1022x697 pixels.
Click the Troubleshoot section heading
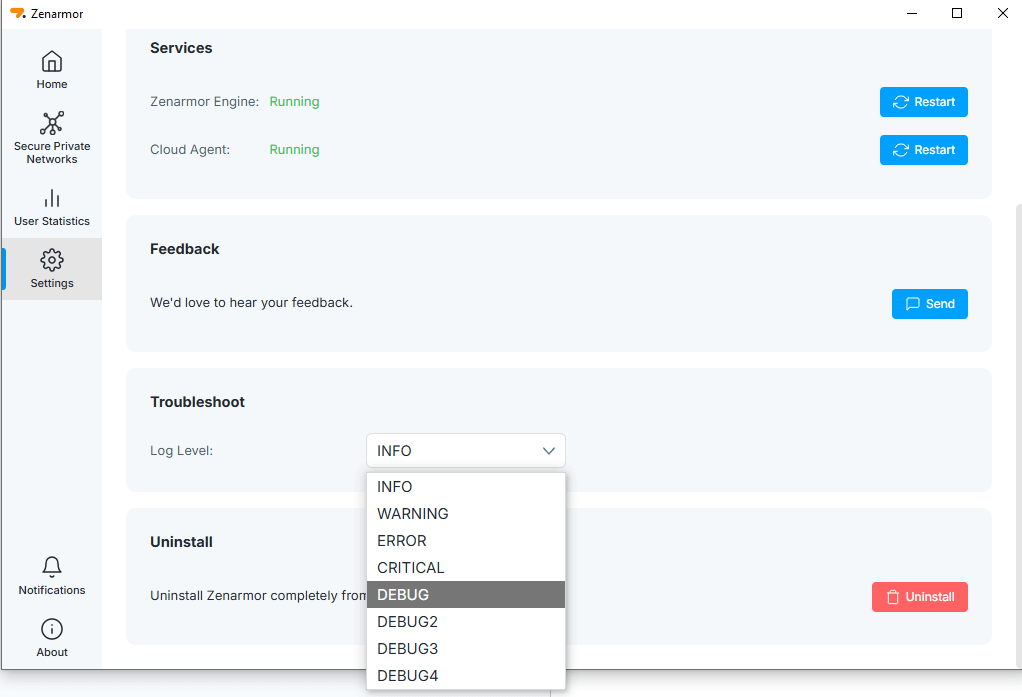[x=197, y=402]
